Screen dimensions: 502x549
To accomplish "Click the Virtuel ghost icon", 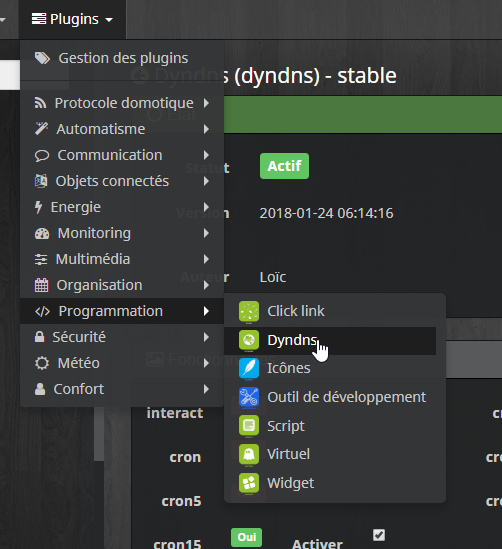I will pyautogui.click(x=249, y=454).
